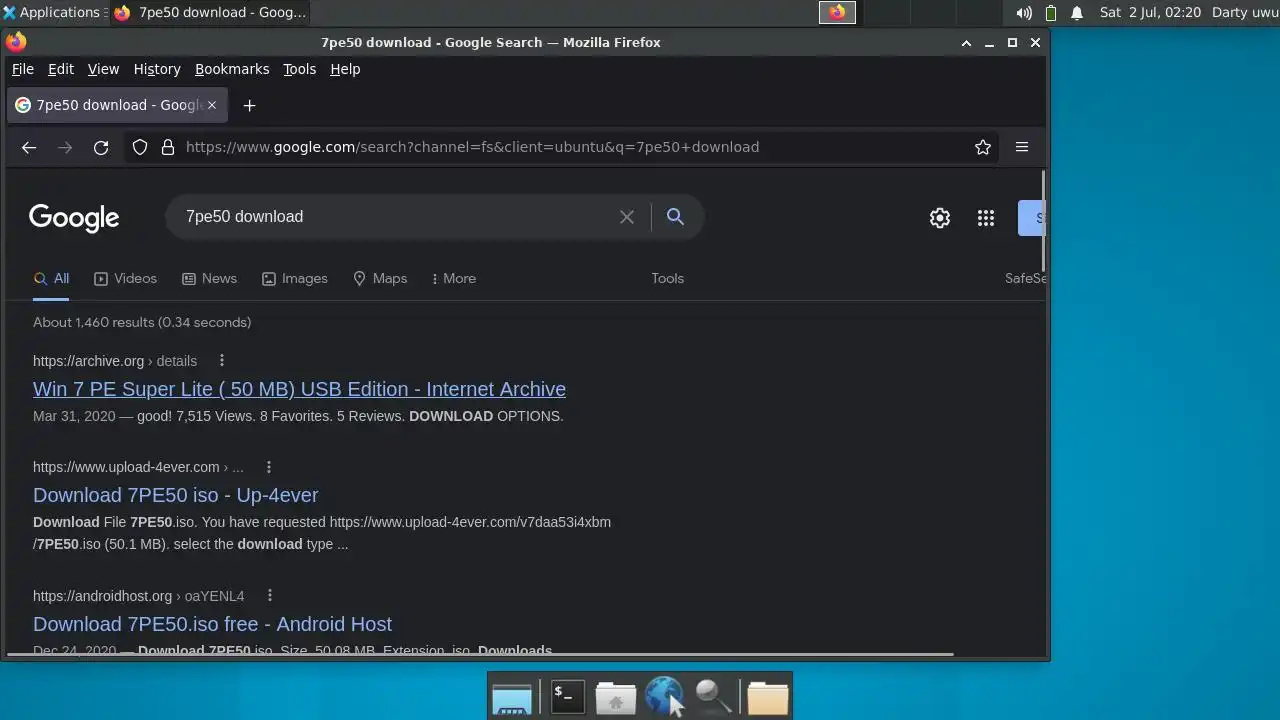This screenshot has width=1280, height=720.
Task: Open Google quick settings gear
Action: click(x=940, y=218)
